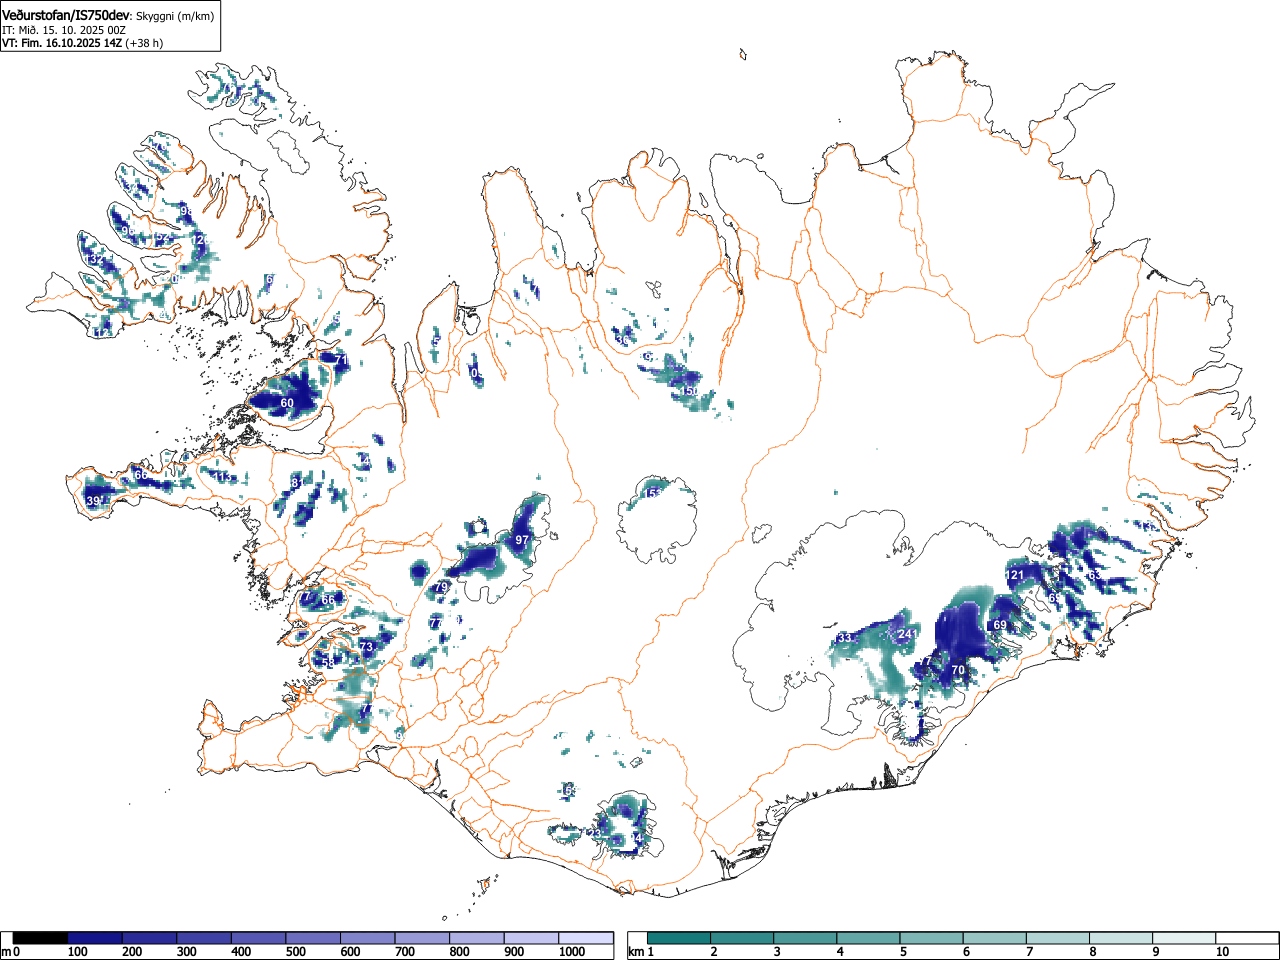Screen dimensions: 1280x960
Task: Click the '5' tick label in the km legend
Action: coord(903,952)
